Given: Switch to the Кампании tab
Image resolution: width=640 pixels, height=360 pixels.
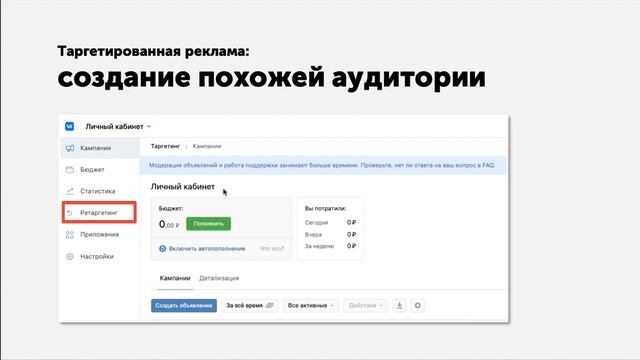Looking at the screenshot, I should point(175,278).
